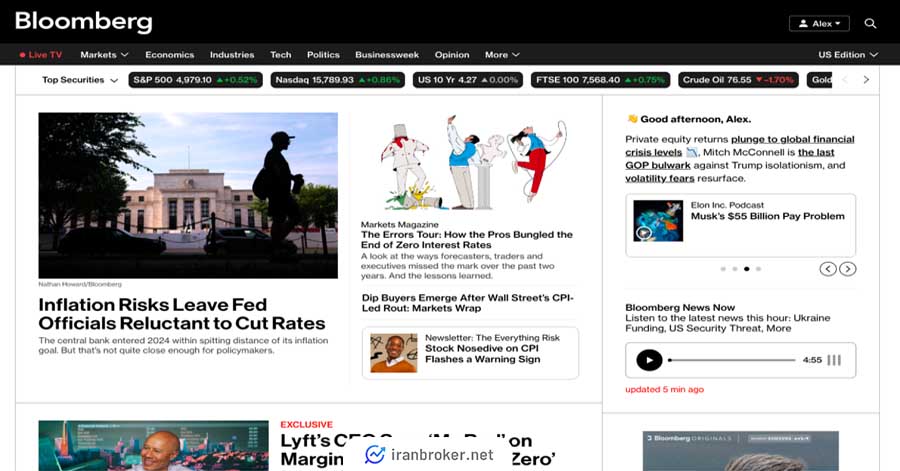900x471 pixels.
Task: Open Musk's $55 Billion Pay Problem
Action: 767,216
